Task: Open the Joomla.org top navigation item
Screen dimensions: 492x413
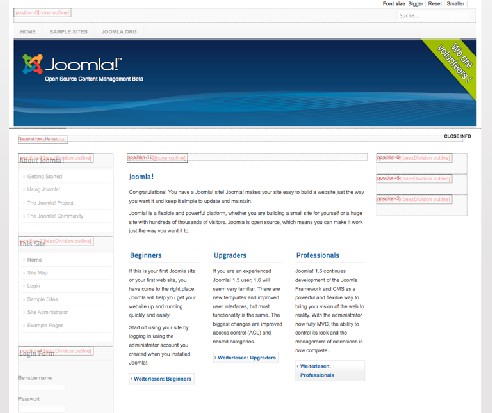Action: [119, 32]
